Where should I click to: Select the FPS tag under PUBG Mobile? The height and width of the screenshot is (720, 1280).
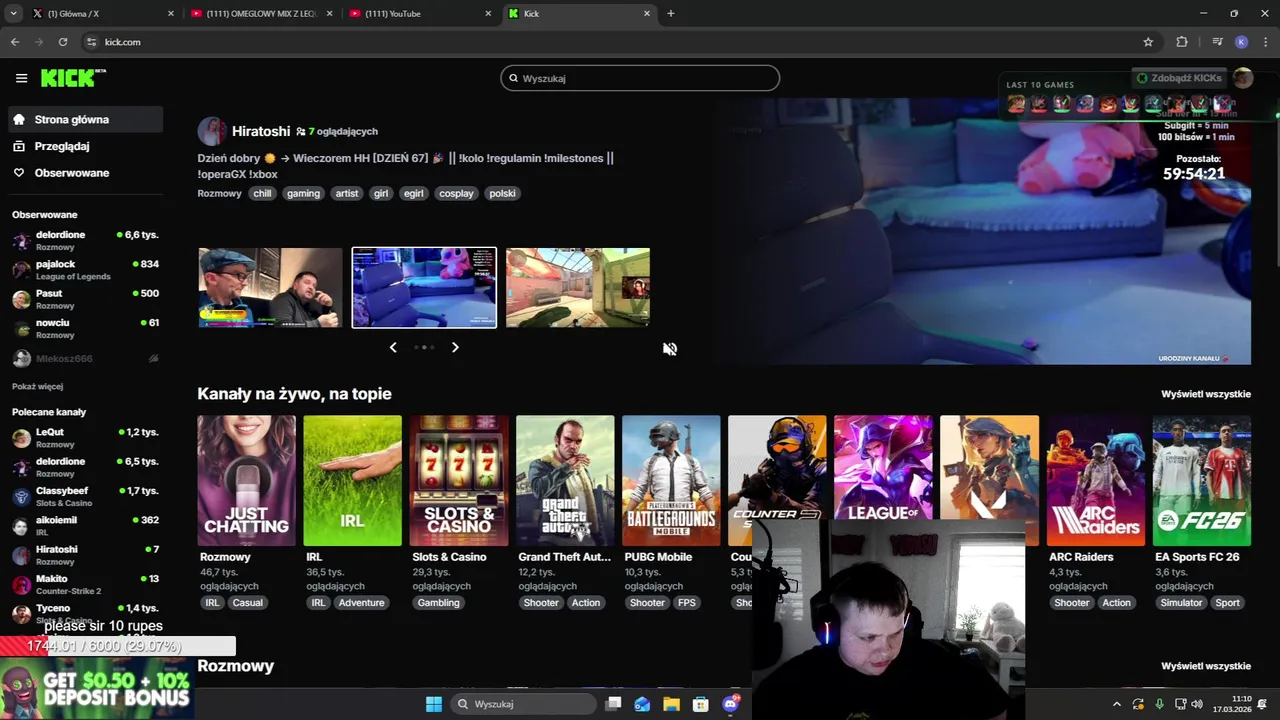(x=687, y=603)
